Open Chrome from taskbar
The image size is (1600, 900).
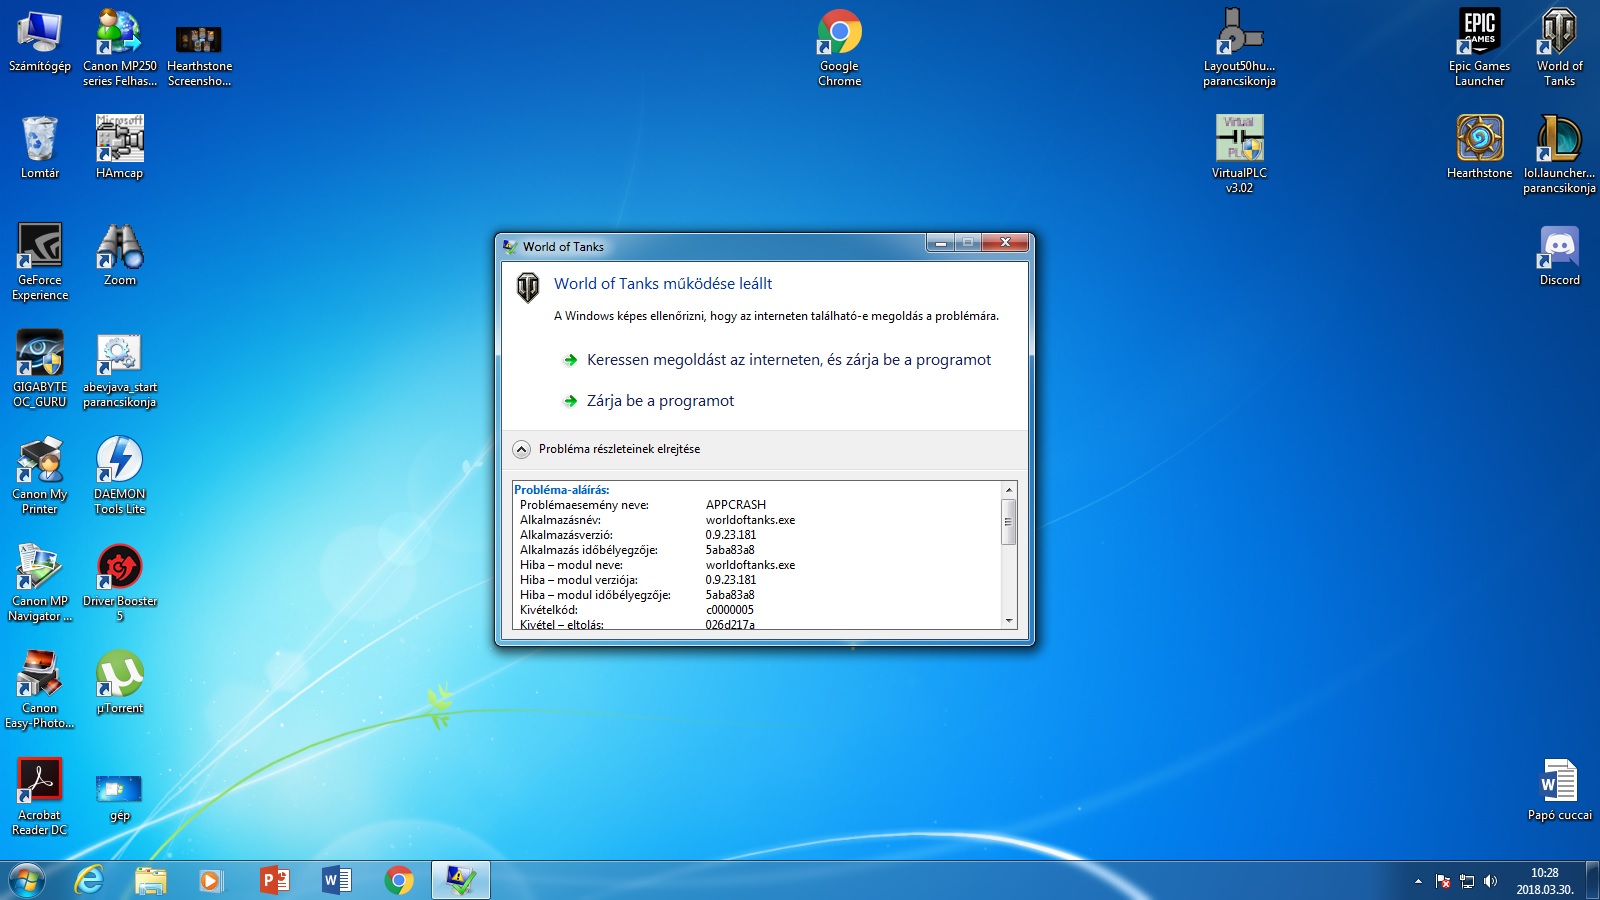(x=399, y=880)
